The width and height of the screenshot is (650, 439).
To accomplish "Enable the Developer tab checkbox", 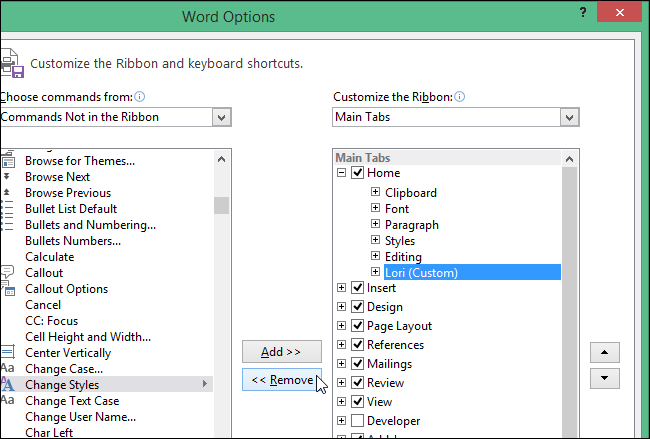I will pos(357,421).
